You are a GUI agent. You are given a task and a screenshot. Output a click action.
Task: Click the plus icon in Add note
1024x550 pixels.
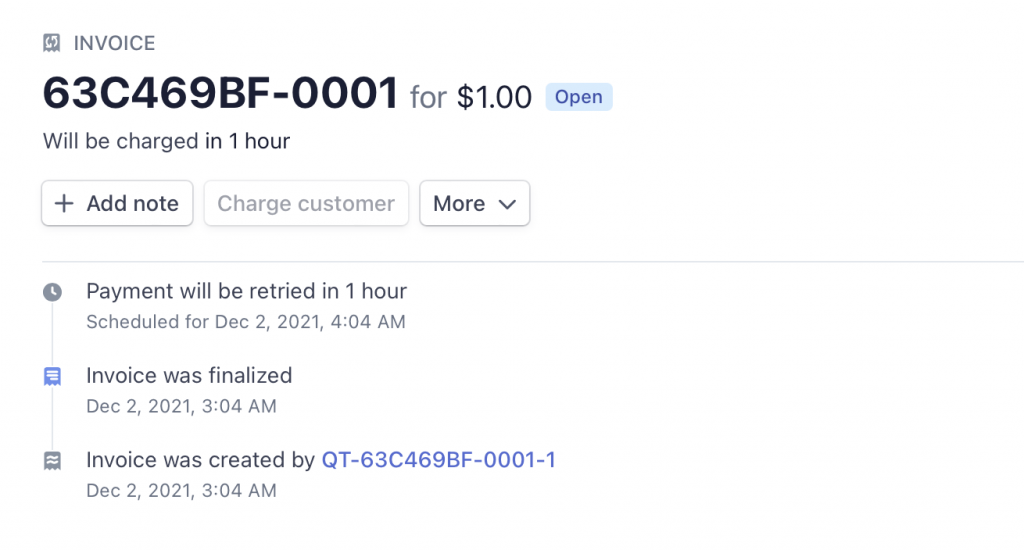tap(64, 204)
